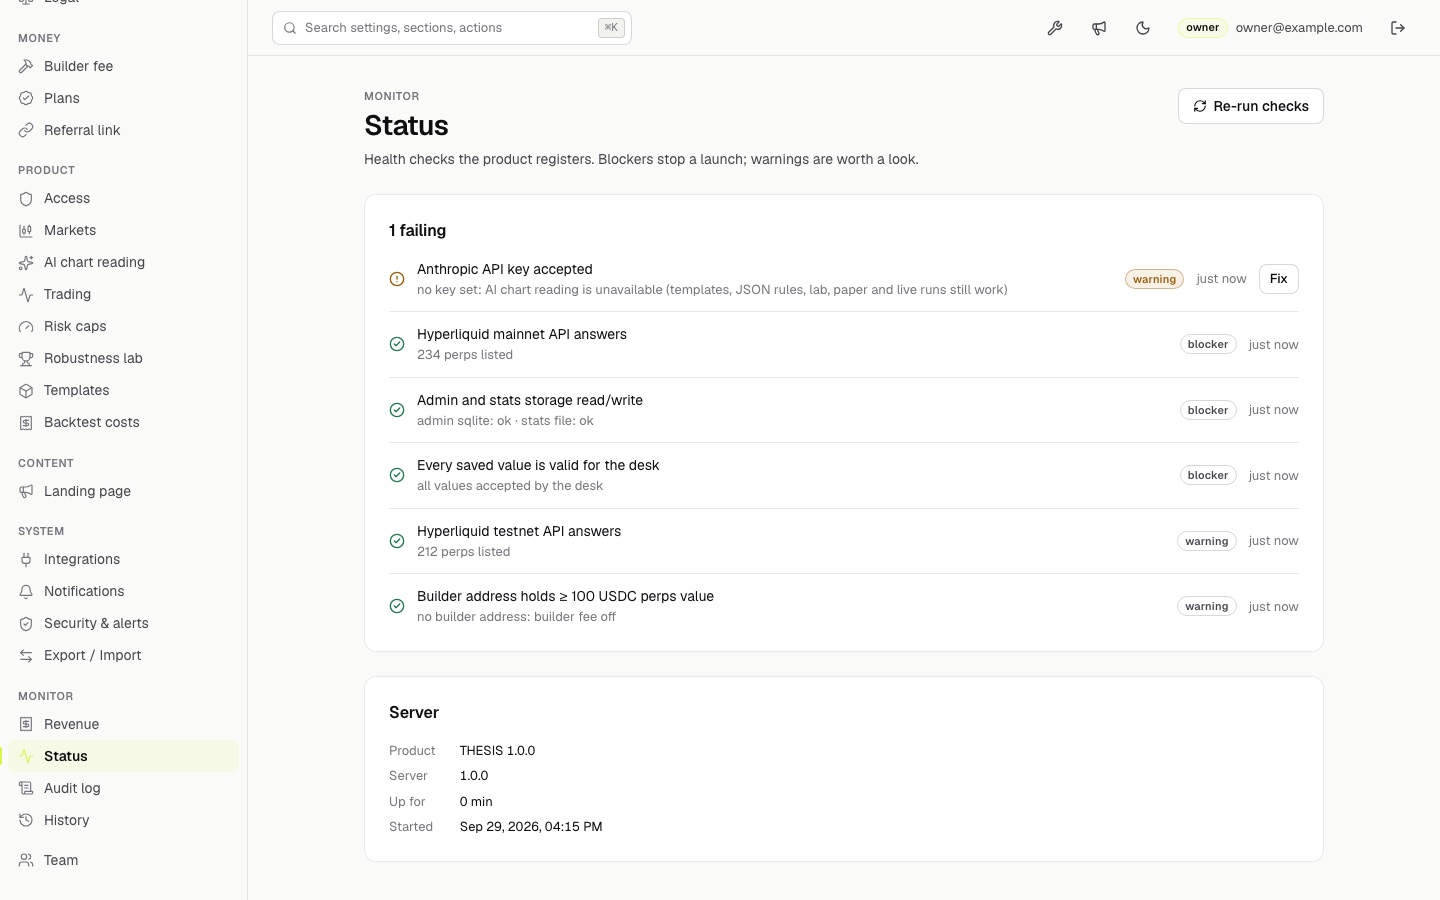Click the megaphone icon in the top bar
Viewport: 1440px width, 900px height.
pos(1099,28)
